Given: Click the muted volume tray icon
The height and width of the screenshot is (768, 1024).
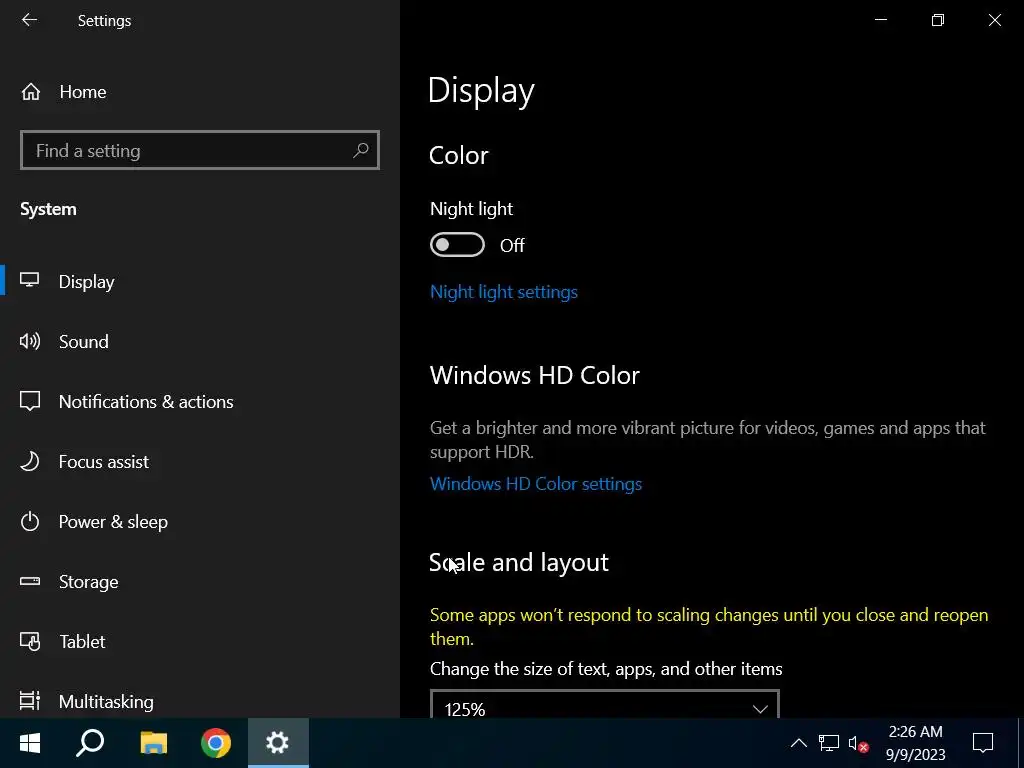Looking at the screenshot, I should 858,743.
